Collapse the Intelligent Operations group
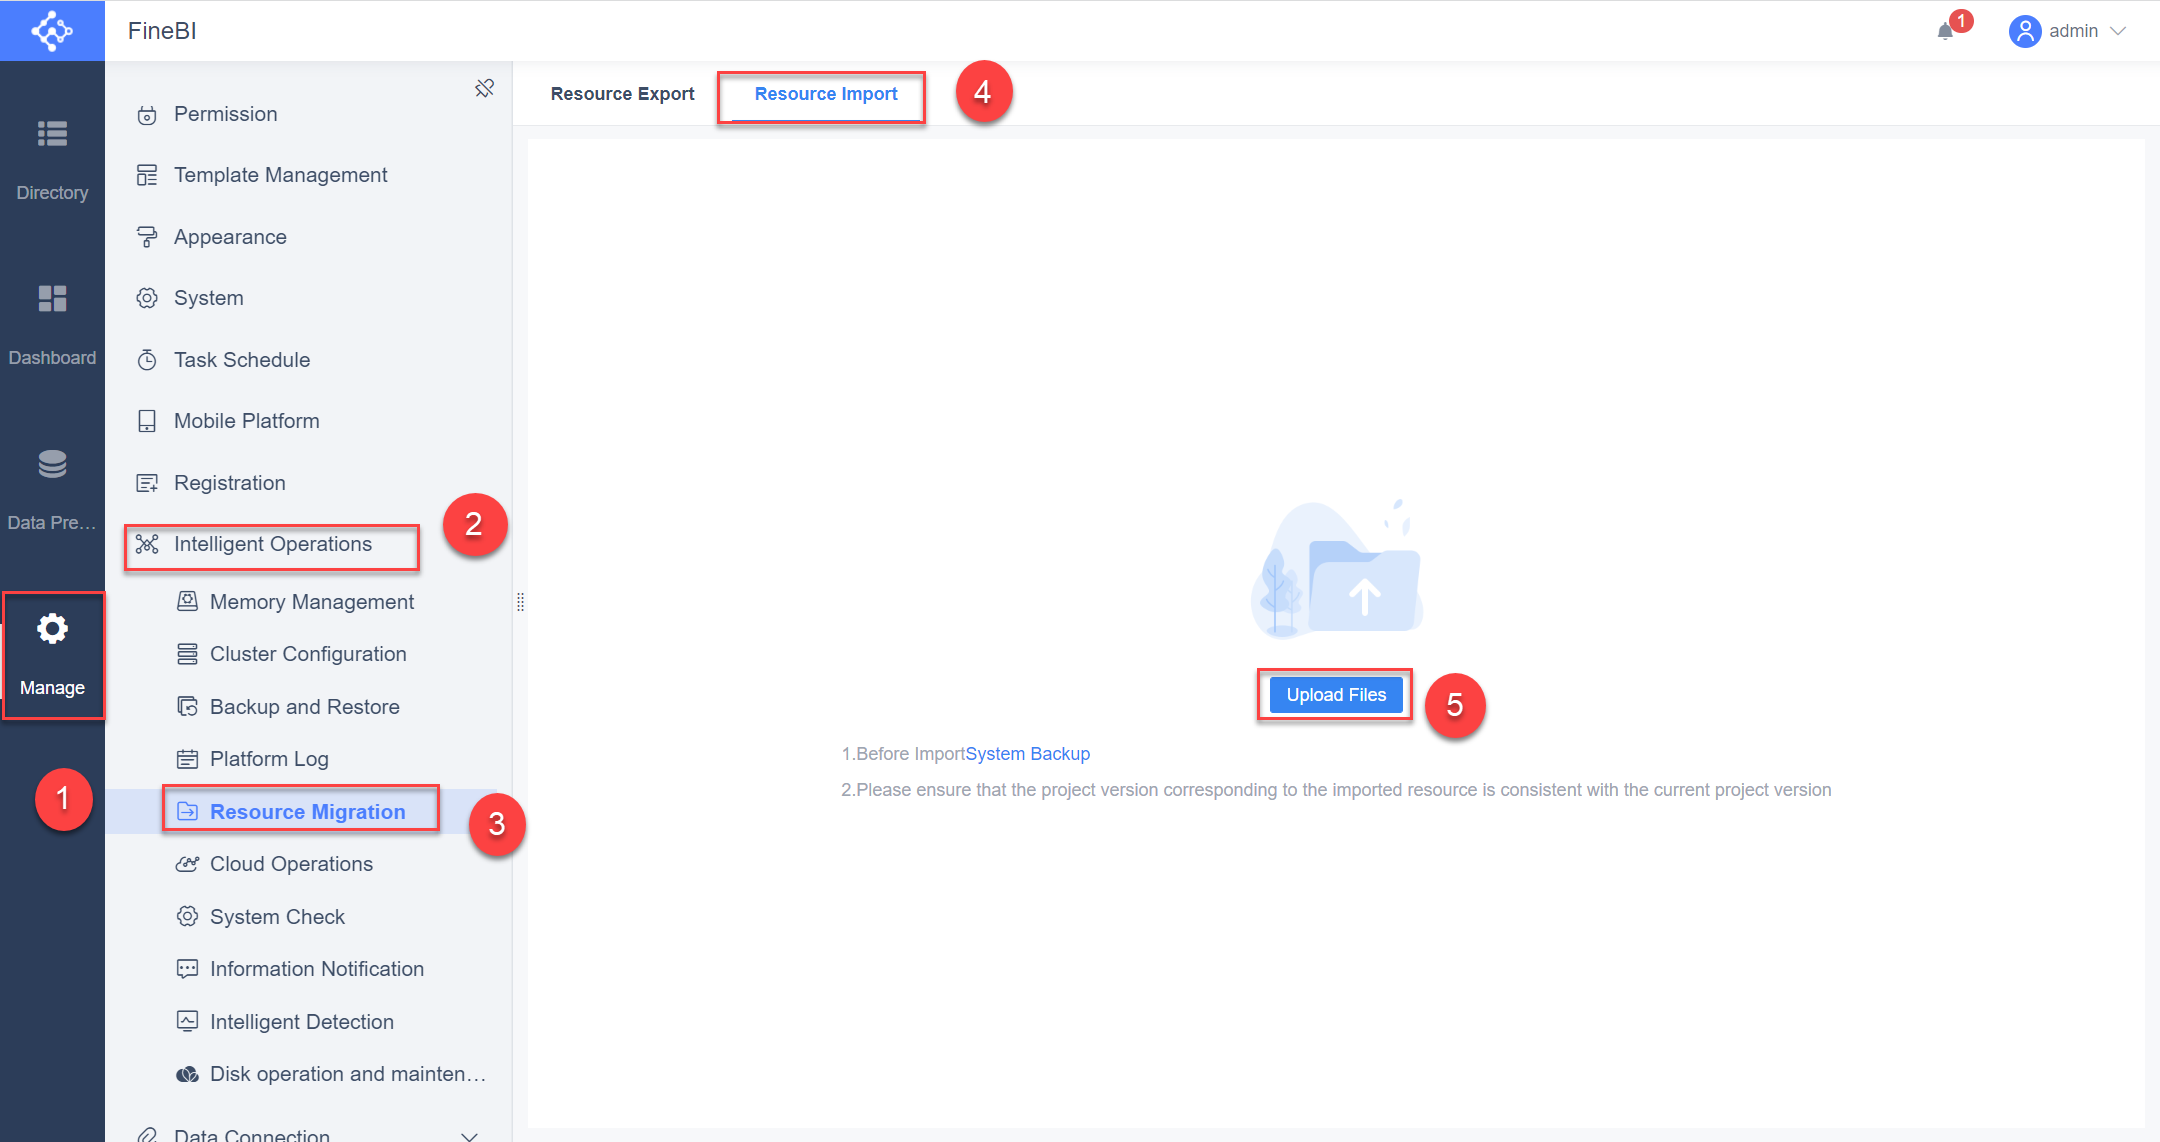Viewport: 2160px width, 1142px height. (272, 544)
